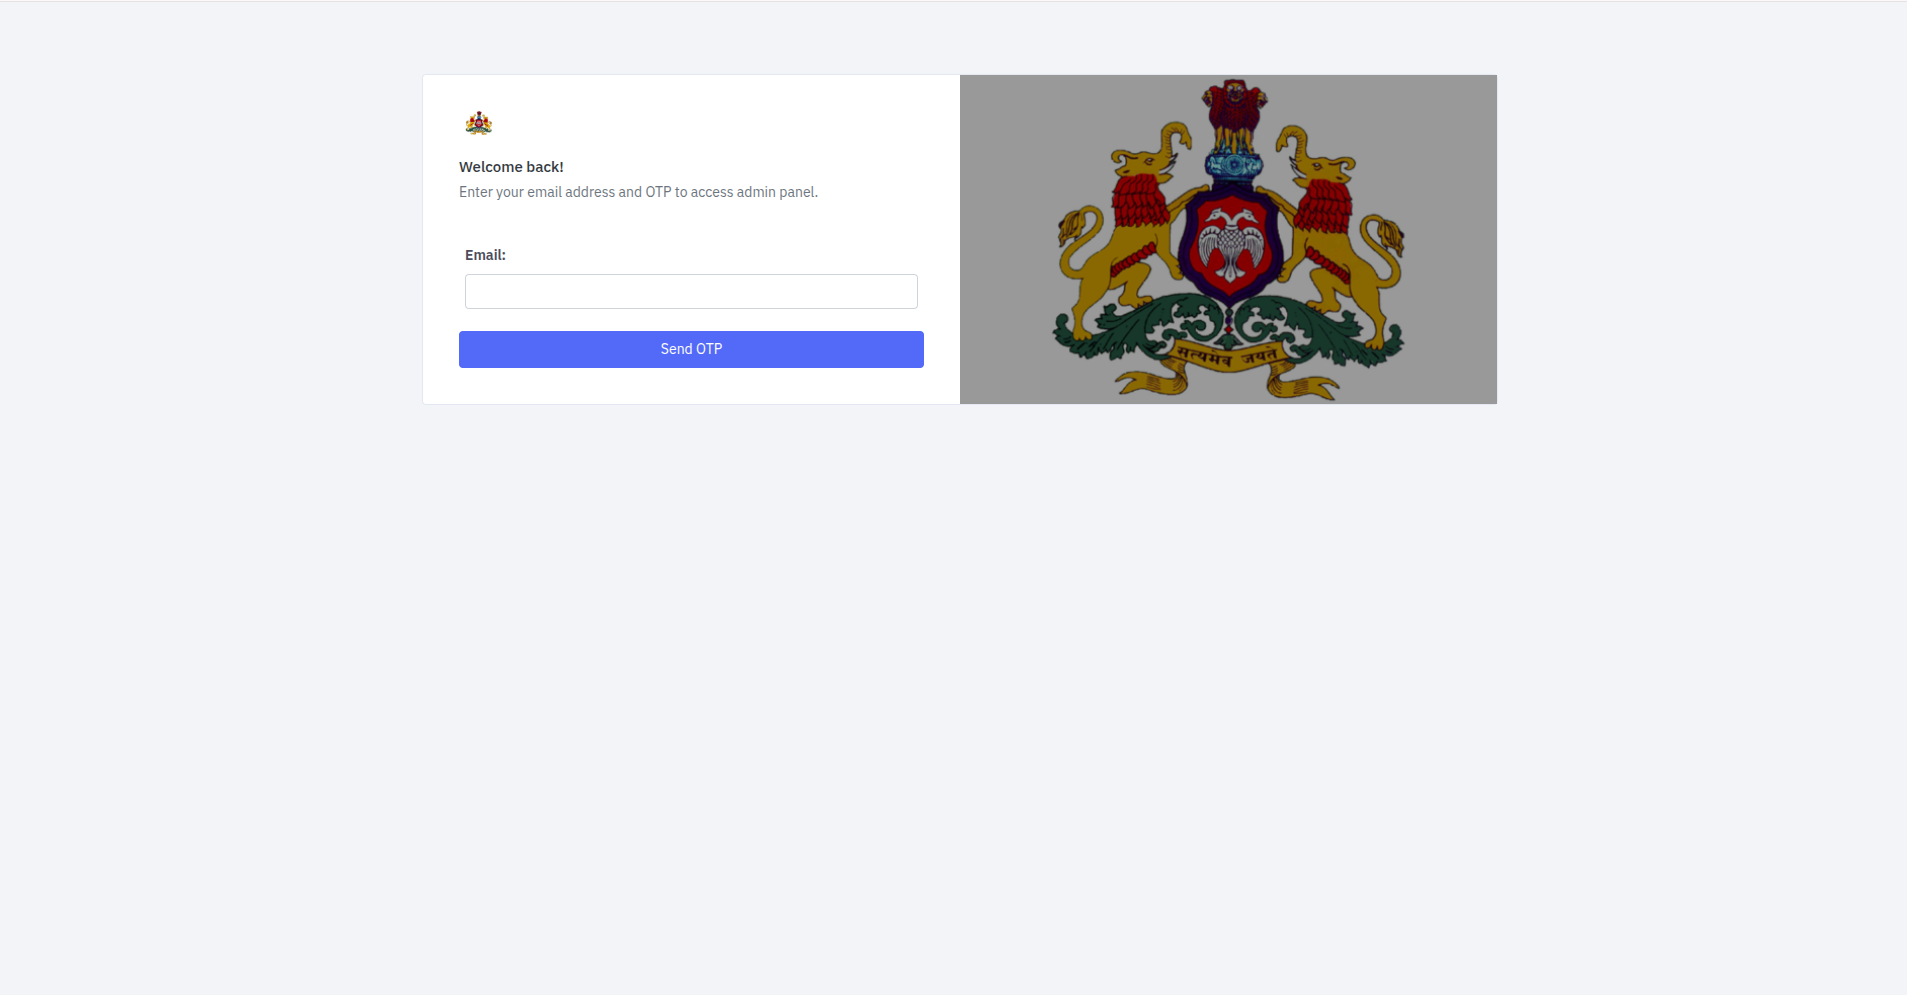Click the Ashoka lion capital atop the emblem
1907x995 pixels.
coord(1235,115)
